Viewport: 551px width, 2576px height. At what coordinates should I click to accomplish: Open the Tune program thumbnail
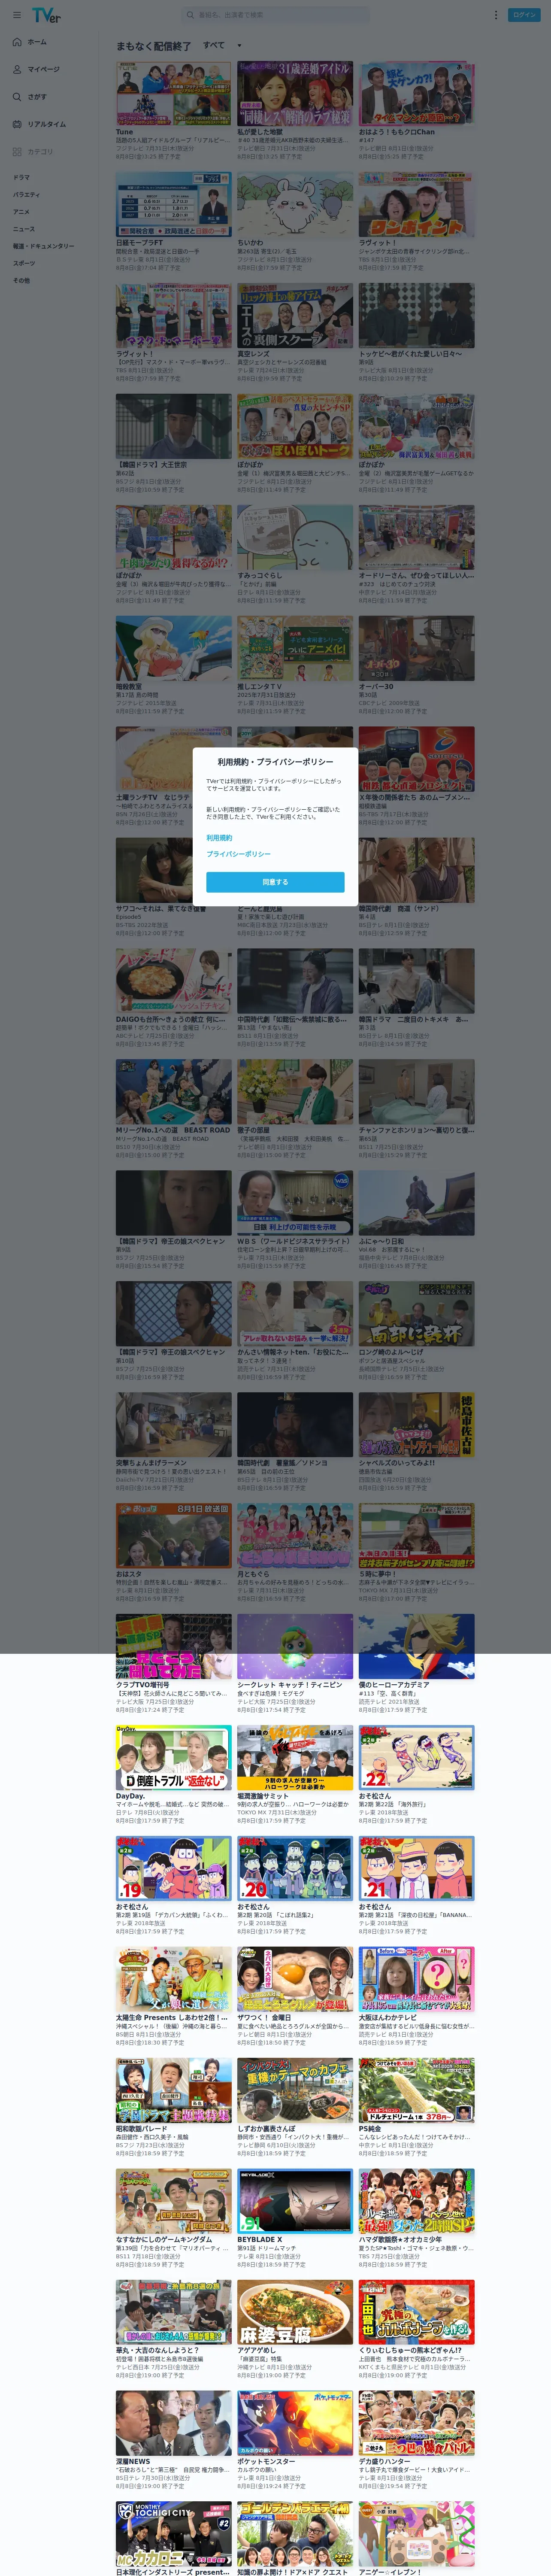[x=173, y=93]
